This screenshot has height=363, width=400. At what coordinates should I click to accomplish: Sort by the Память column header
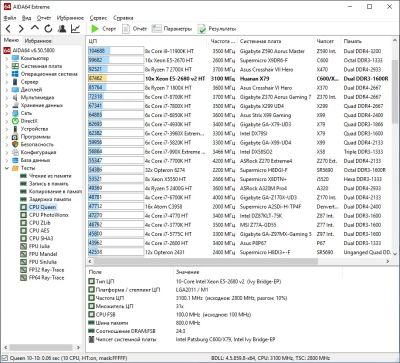pyautogui.click(x=366, y=41)
